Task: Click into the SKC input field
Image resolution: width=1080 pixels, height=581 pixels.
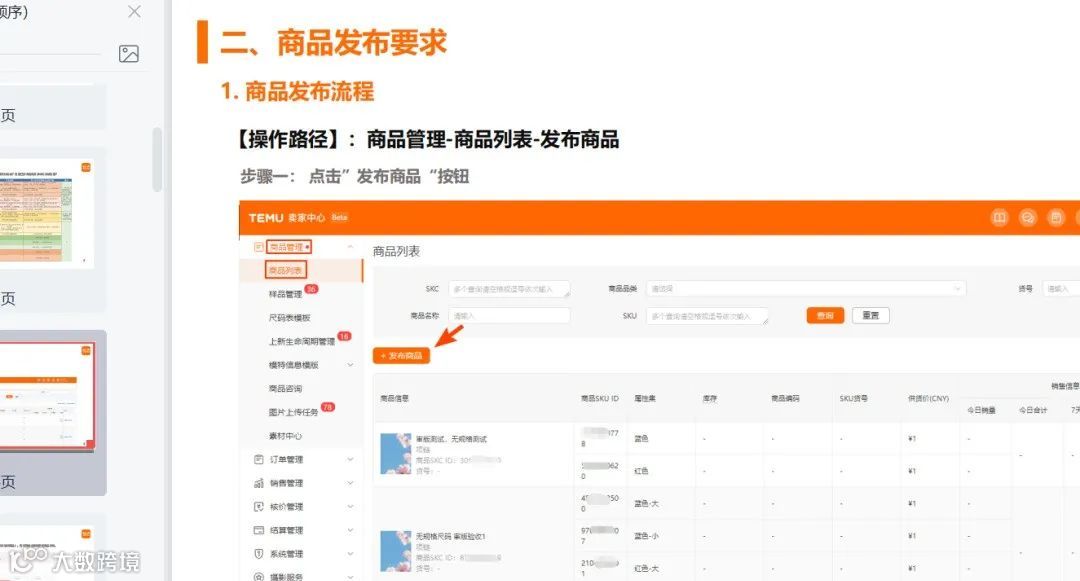Action: click(509, 289)
